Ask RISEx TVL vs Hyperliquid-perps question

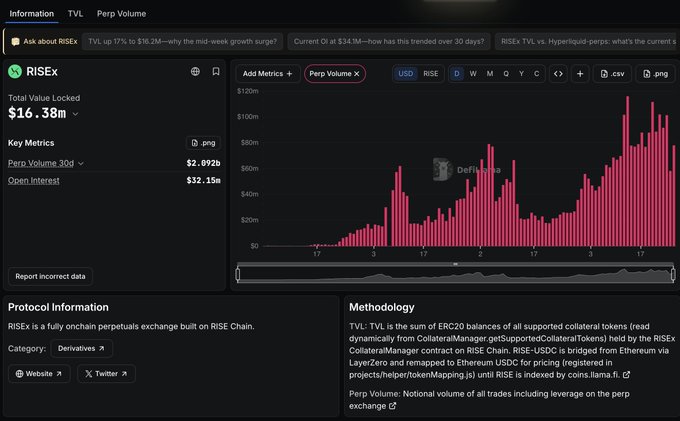tap(588, 41)
